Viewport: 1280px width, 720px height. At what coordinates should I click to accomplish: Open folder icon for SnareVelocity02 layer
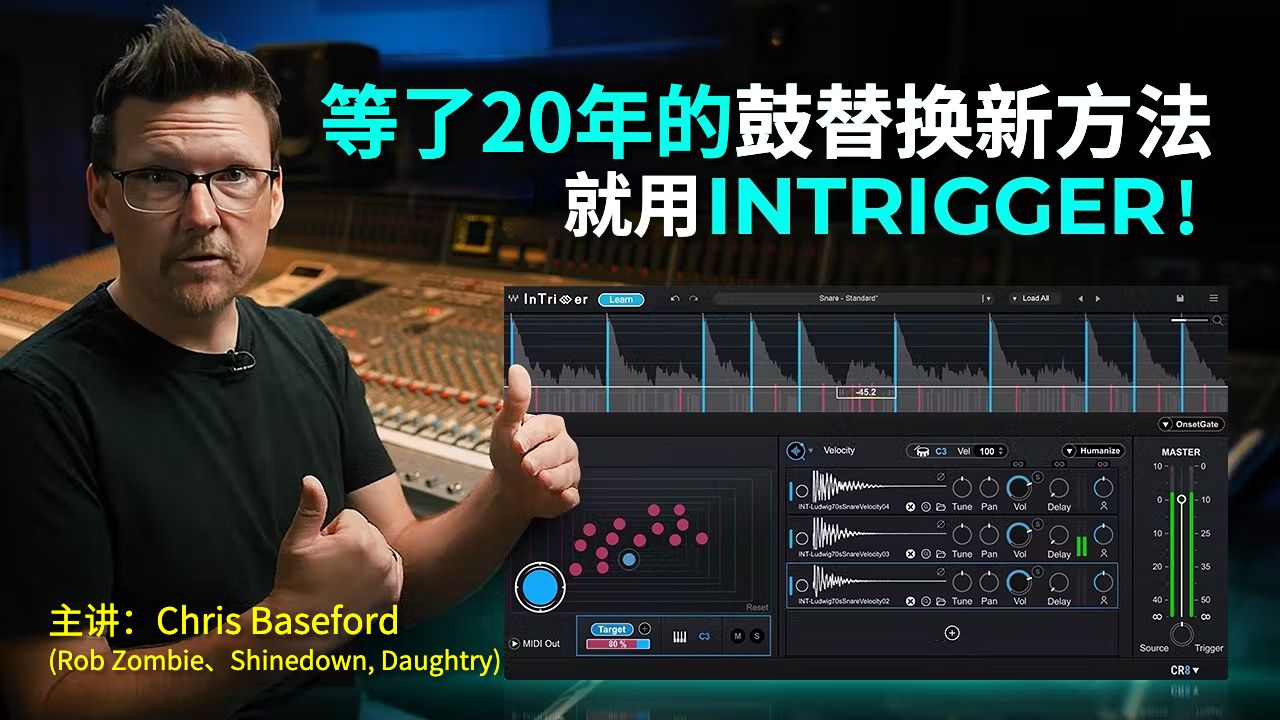[941, 601]
